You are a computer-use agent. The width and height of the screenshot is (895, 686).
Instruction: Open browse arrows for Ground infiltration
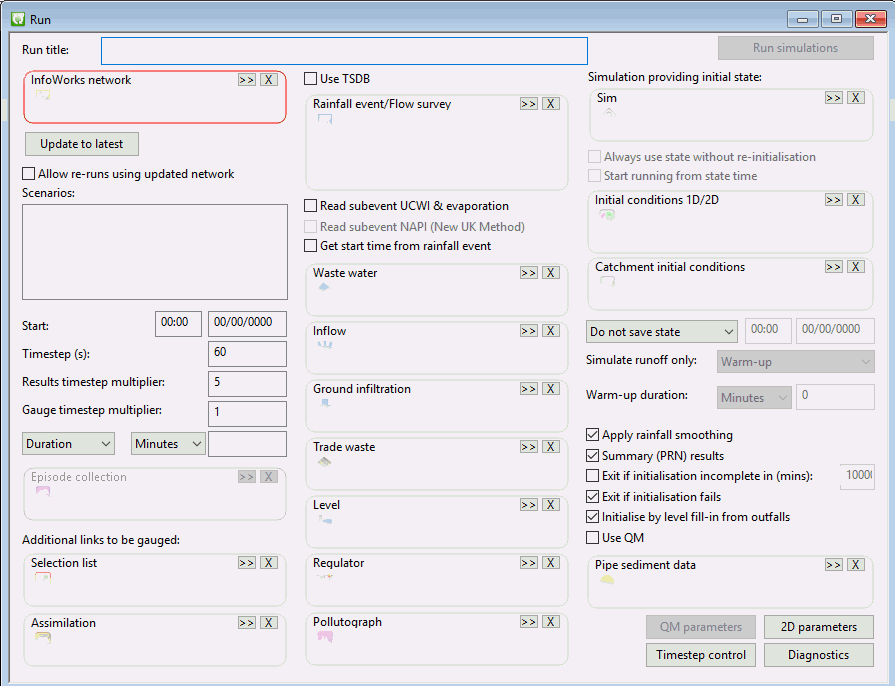pyautogui.click(x=529, y=389)
